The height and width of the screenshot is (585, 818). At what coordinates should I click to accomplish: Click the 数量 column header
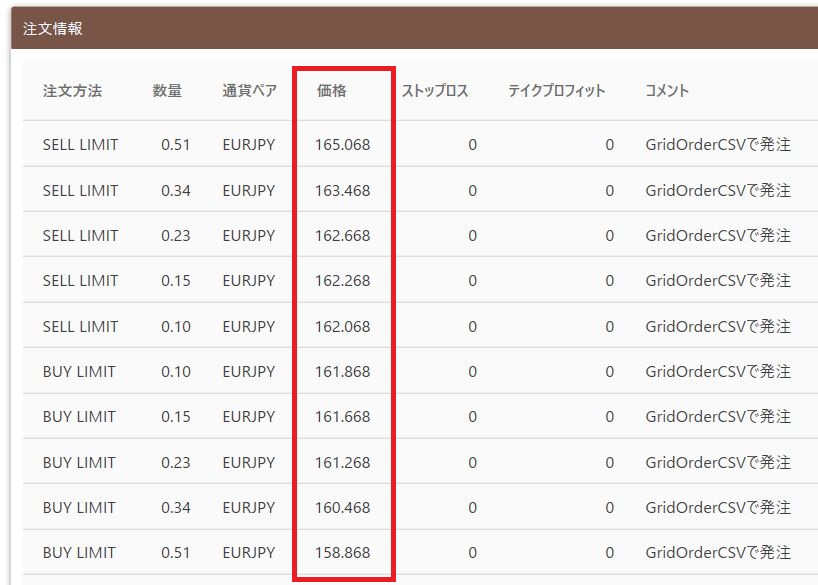pyautogui.click(x=167, y=91)
